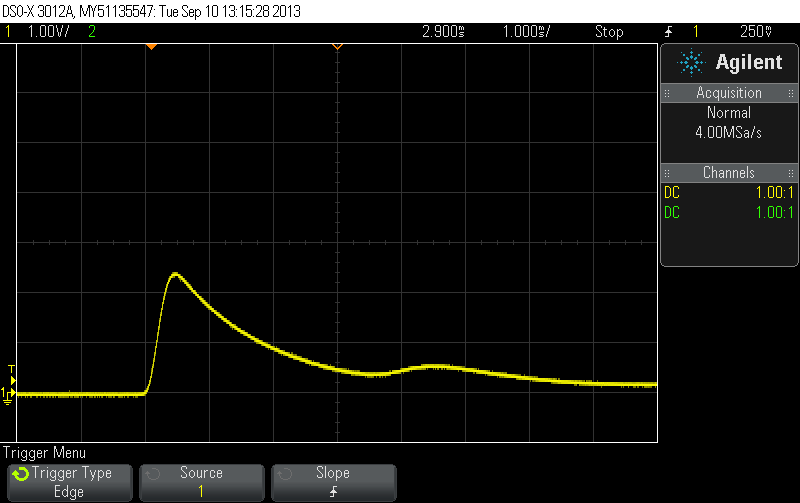The width and height of the screenshot is (800, 503).
Task: Click the 2.900 ms delay readout
Action: (x=443, y=32)
